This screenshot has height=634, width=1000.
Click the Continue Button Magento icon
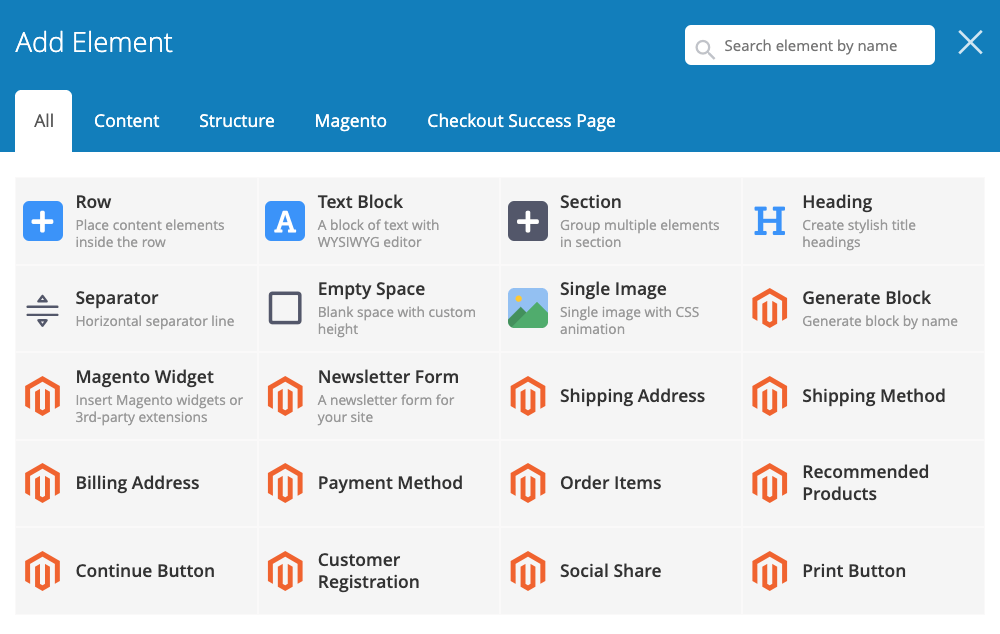(43, 571)
